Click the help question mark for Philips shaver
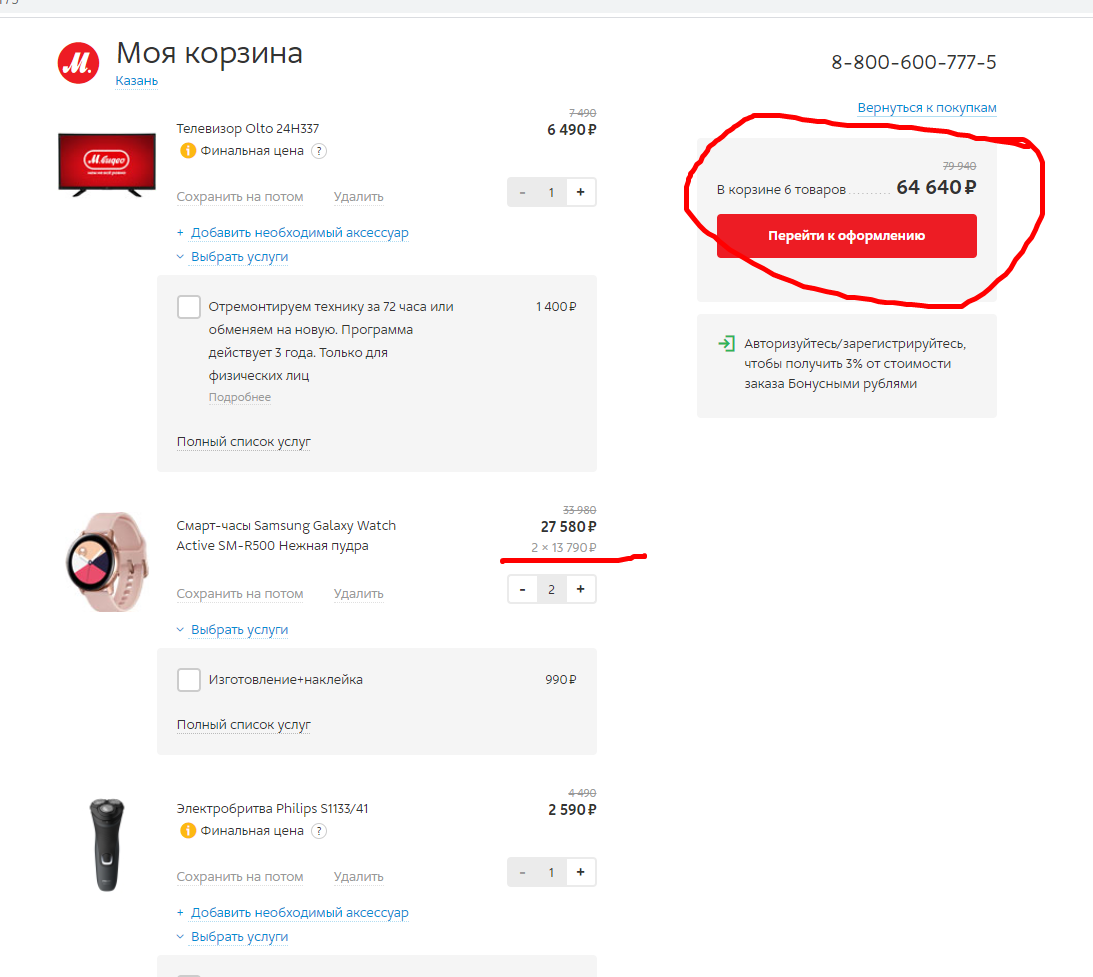The width and height of the screenshot is (1093, 977). click(319, 831)
